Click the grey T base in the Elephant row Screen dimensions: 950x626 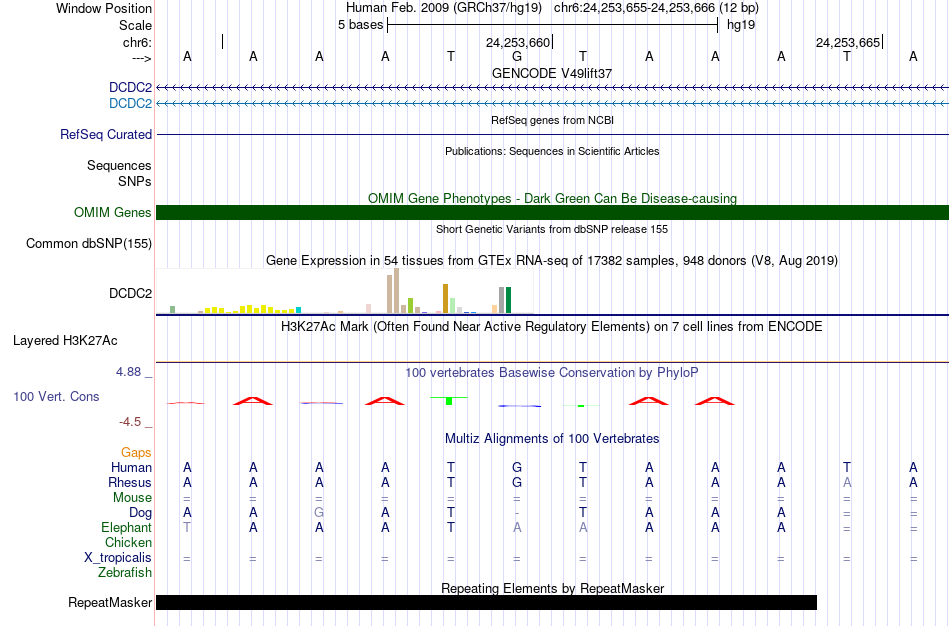click(x=187, y=528)
